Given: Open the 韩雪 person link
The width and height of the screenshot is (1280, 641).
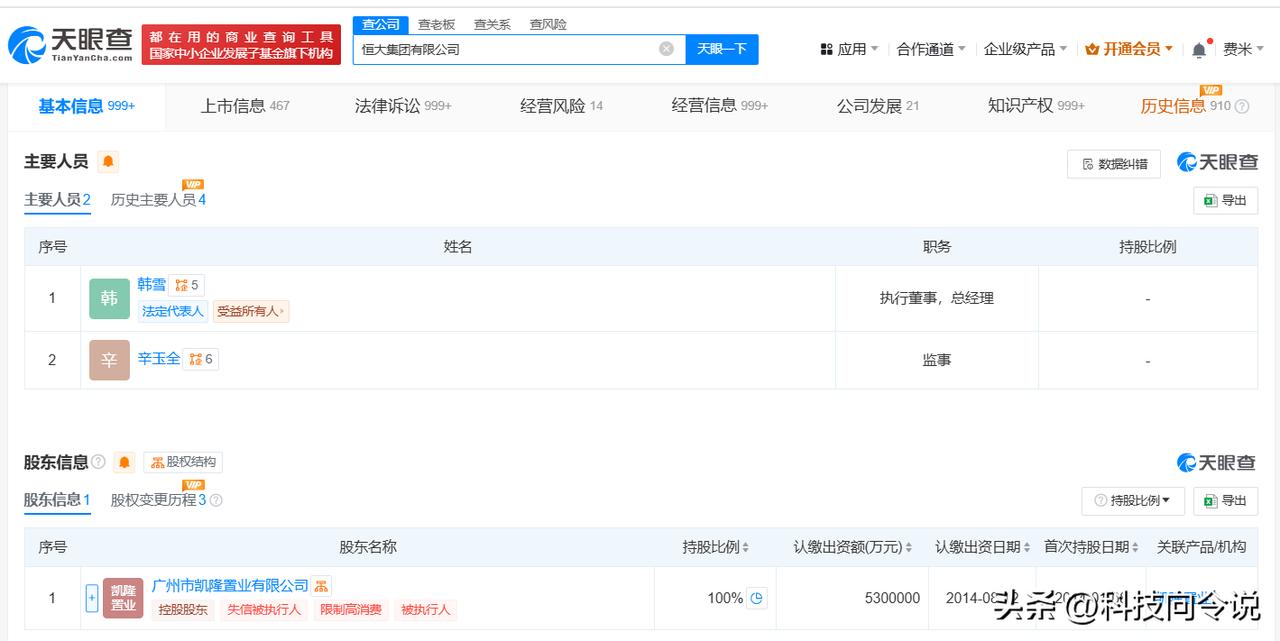Looking at the screenshot, I should 152,285.
